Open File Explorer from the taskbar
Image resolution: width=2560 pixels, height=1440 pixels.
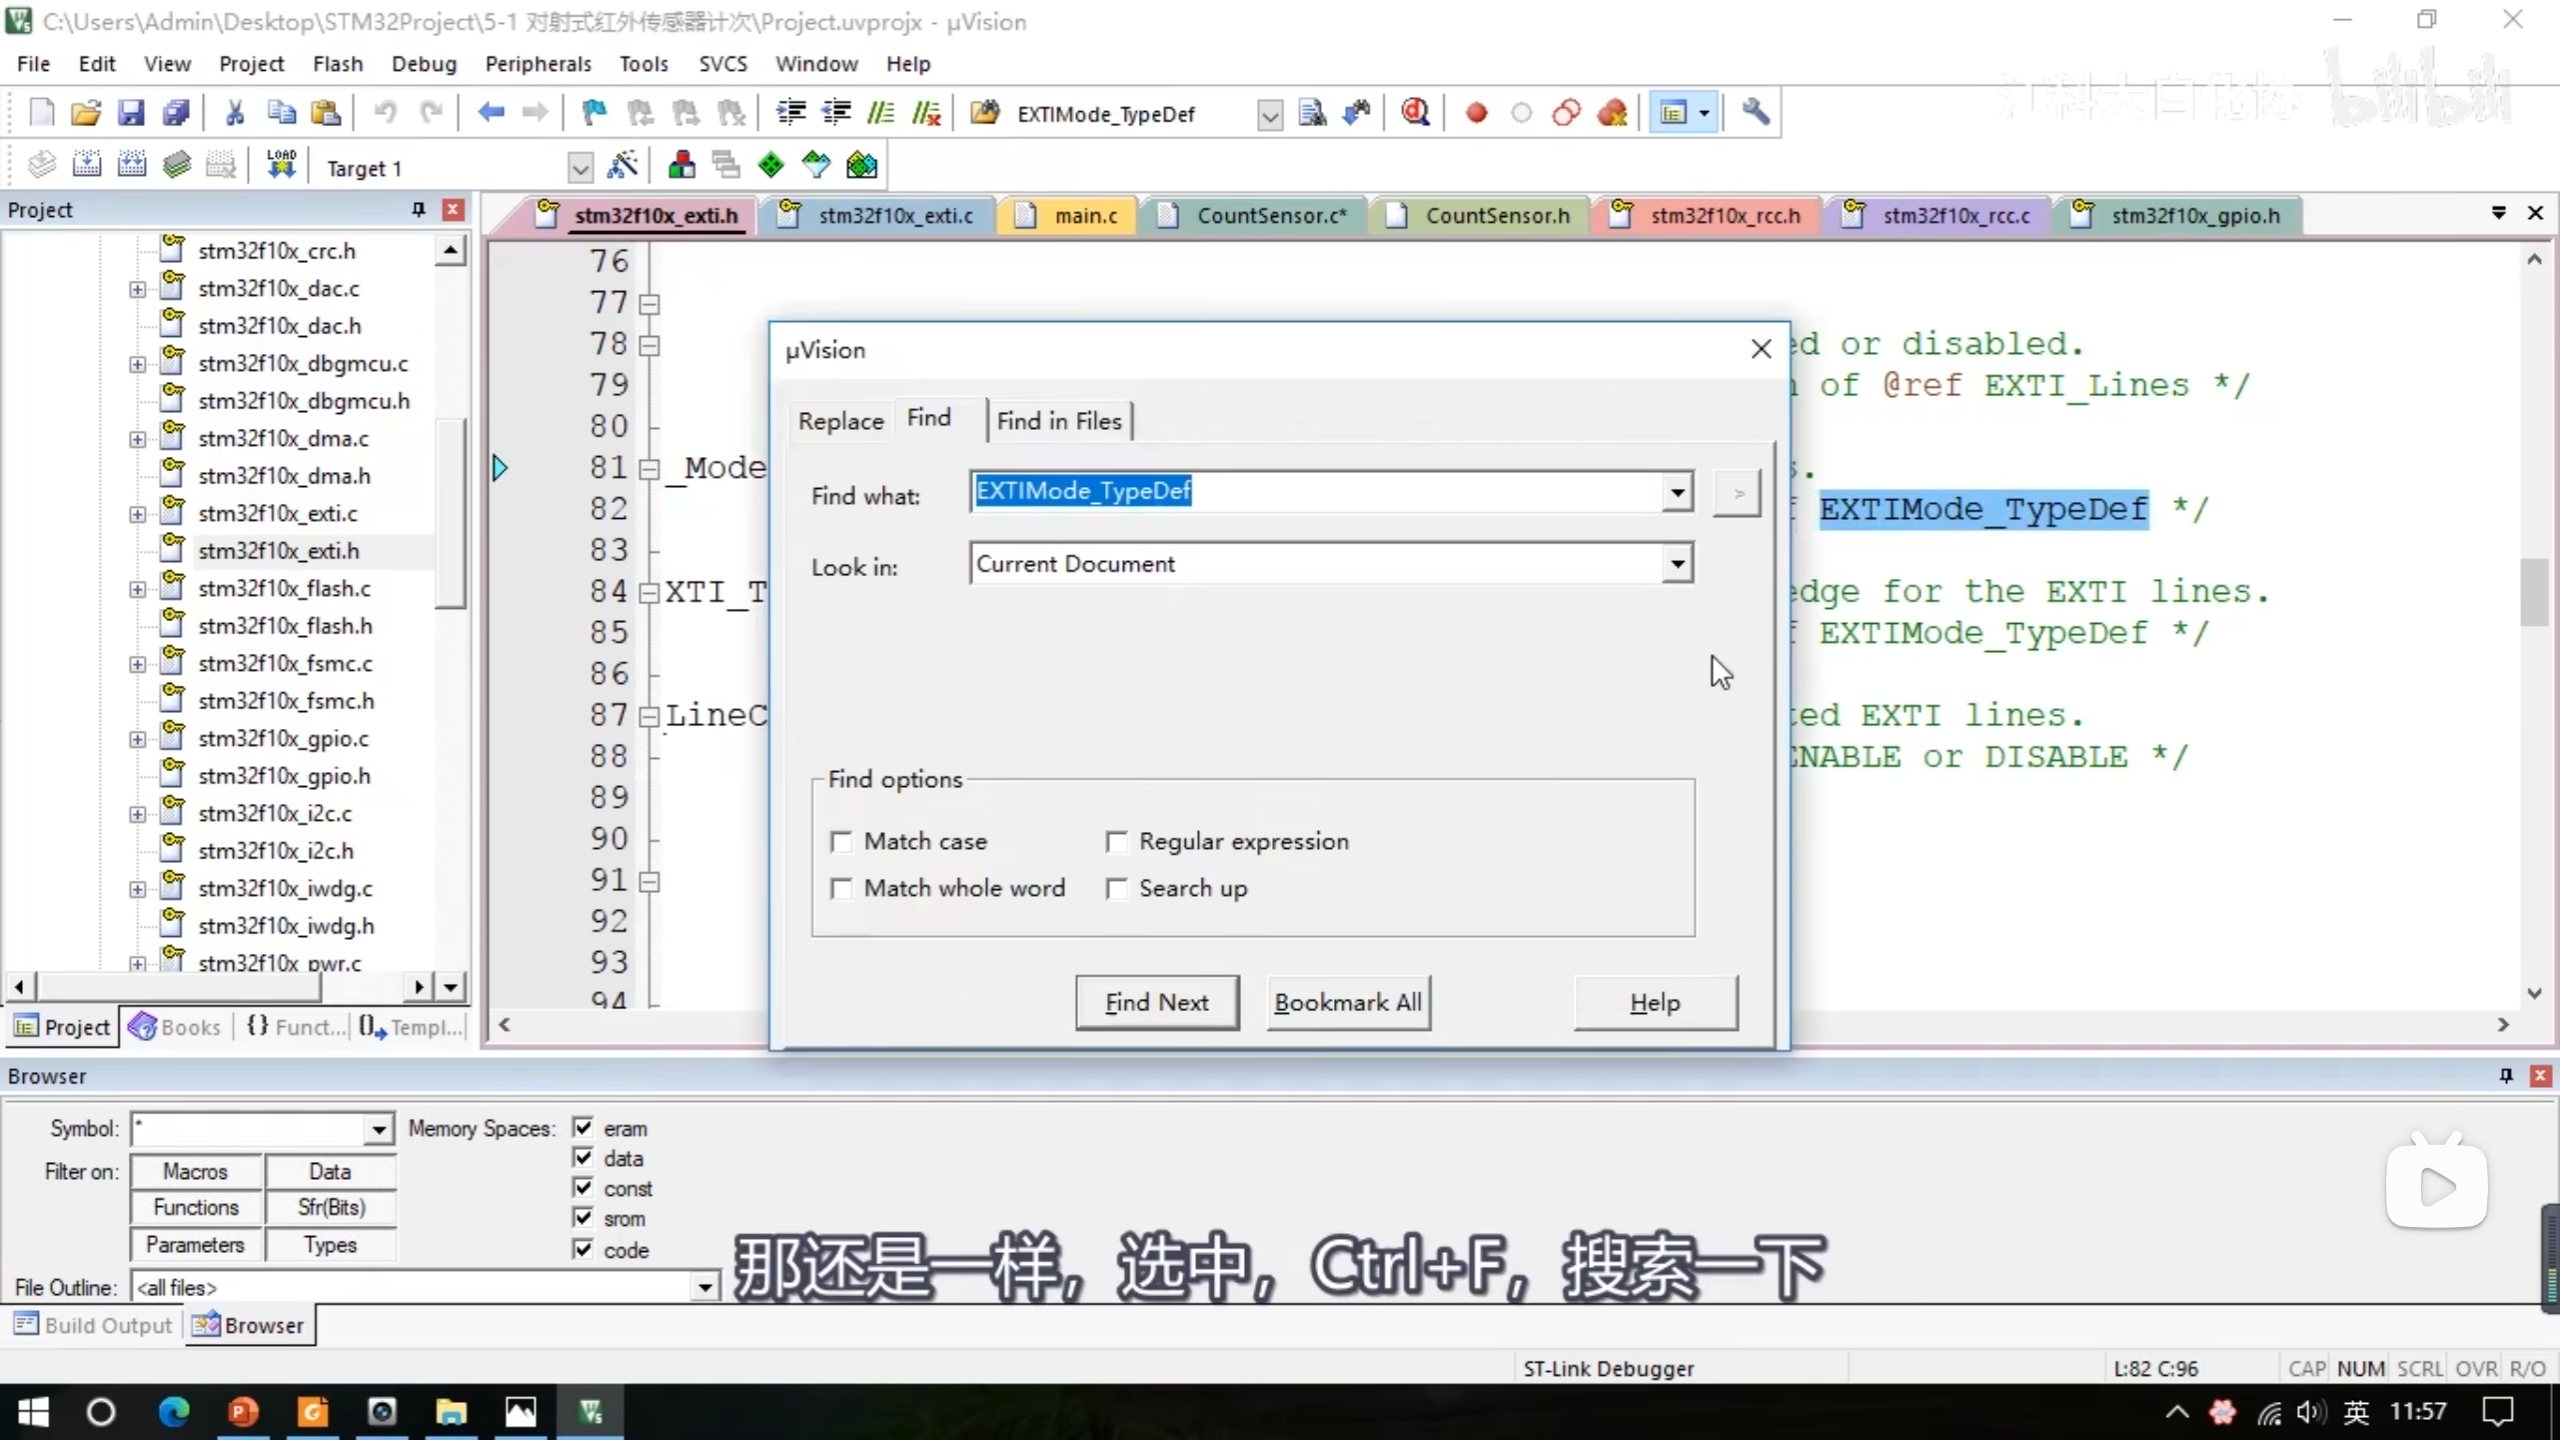pos(451,1412)
